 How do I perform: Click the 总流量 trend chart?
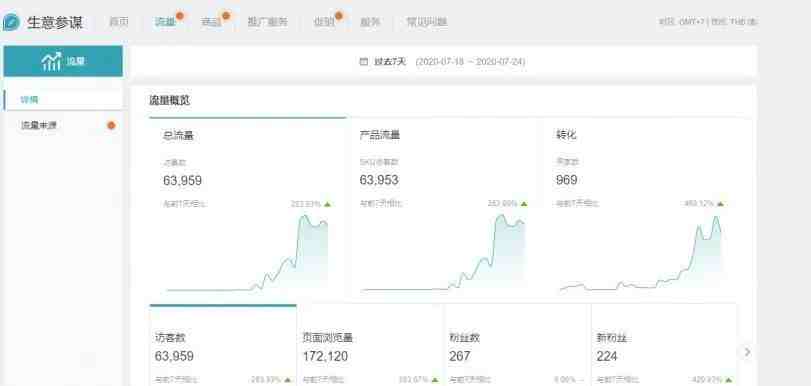[x=247, y=253]
